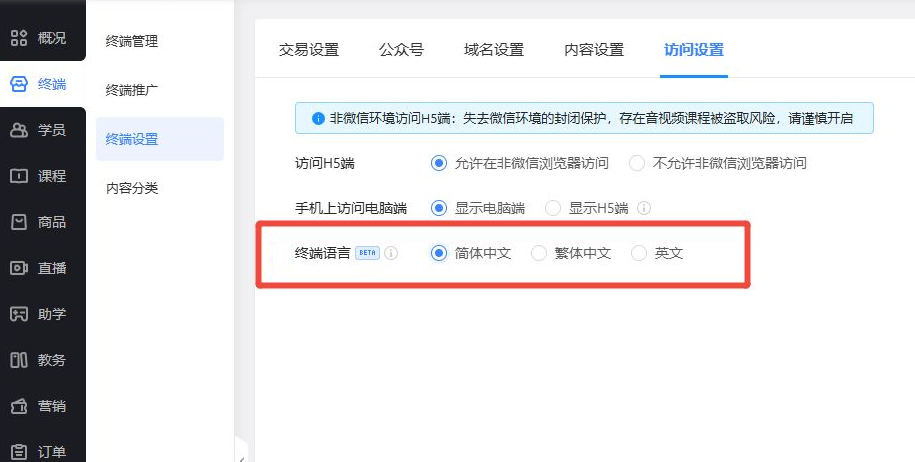Image resolution: width=915 pixels, height=462 pixels.
Task: Open the 域名设置 tab
Action: click(x=493, y=49)
